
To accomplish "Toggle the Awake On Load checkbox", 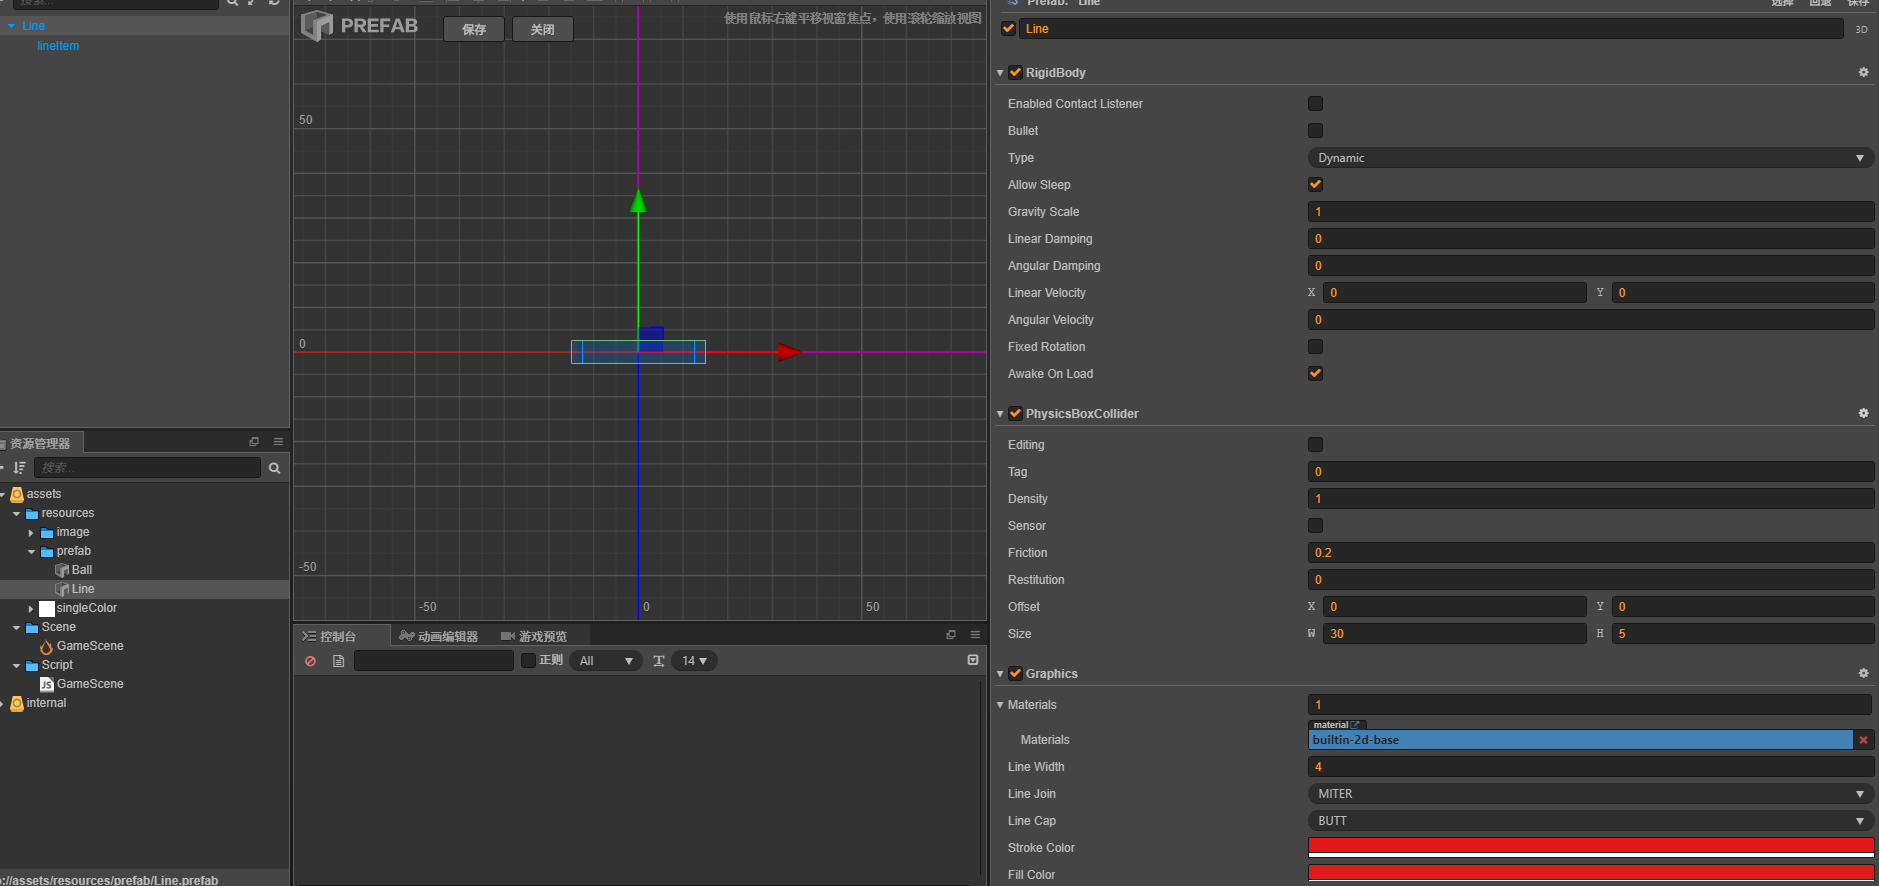I will tap(1315, 374).
